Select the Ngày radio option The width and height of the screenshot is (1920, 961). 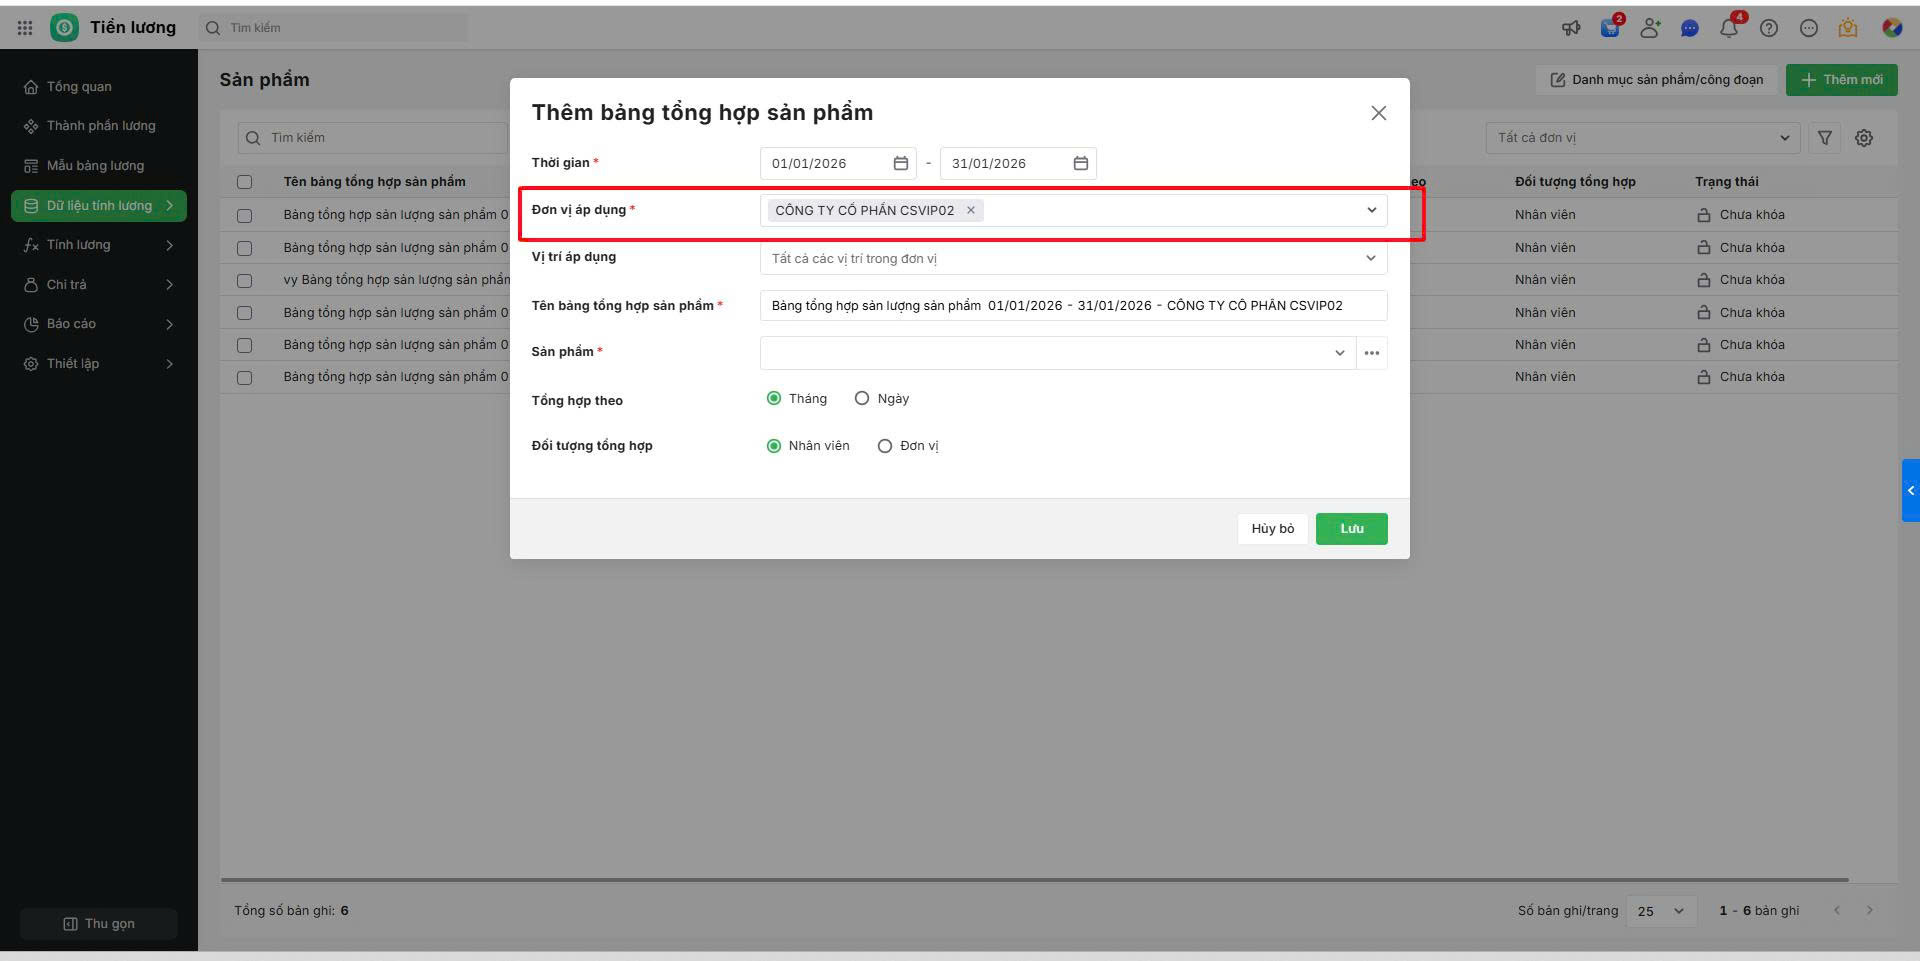(862, 398)
